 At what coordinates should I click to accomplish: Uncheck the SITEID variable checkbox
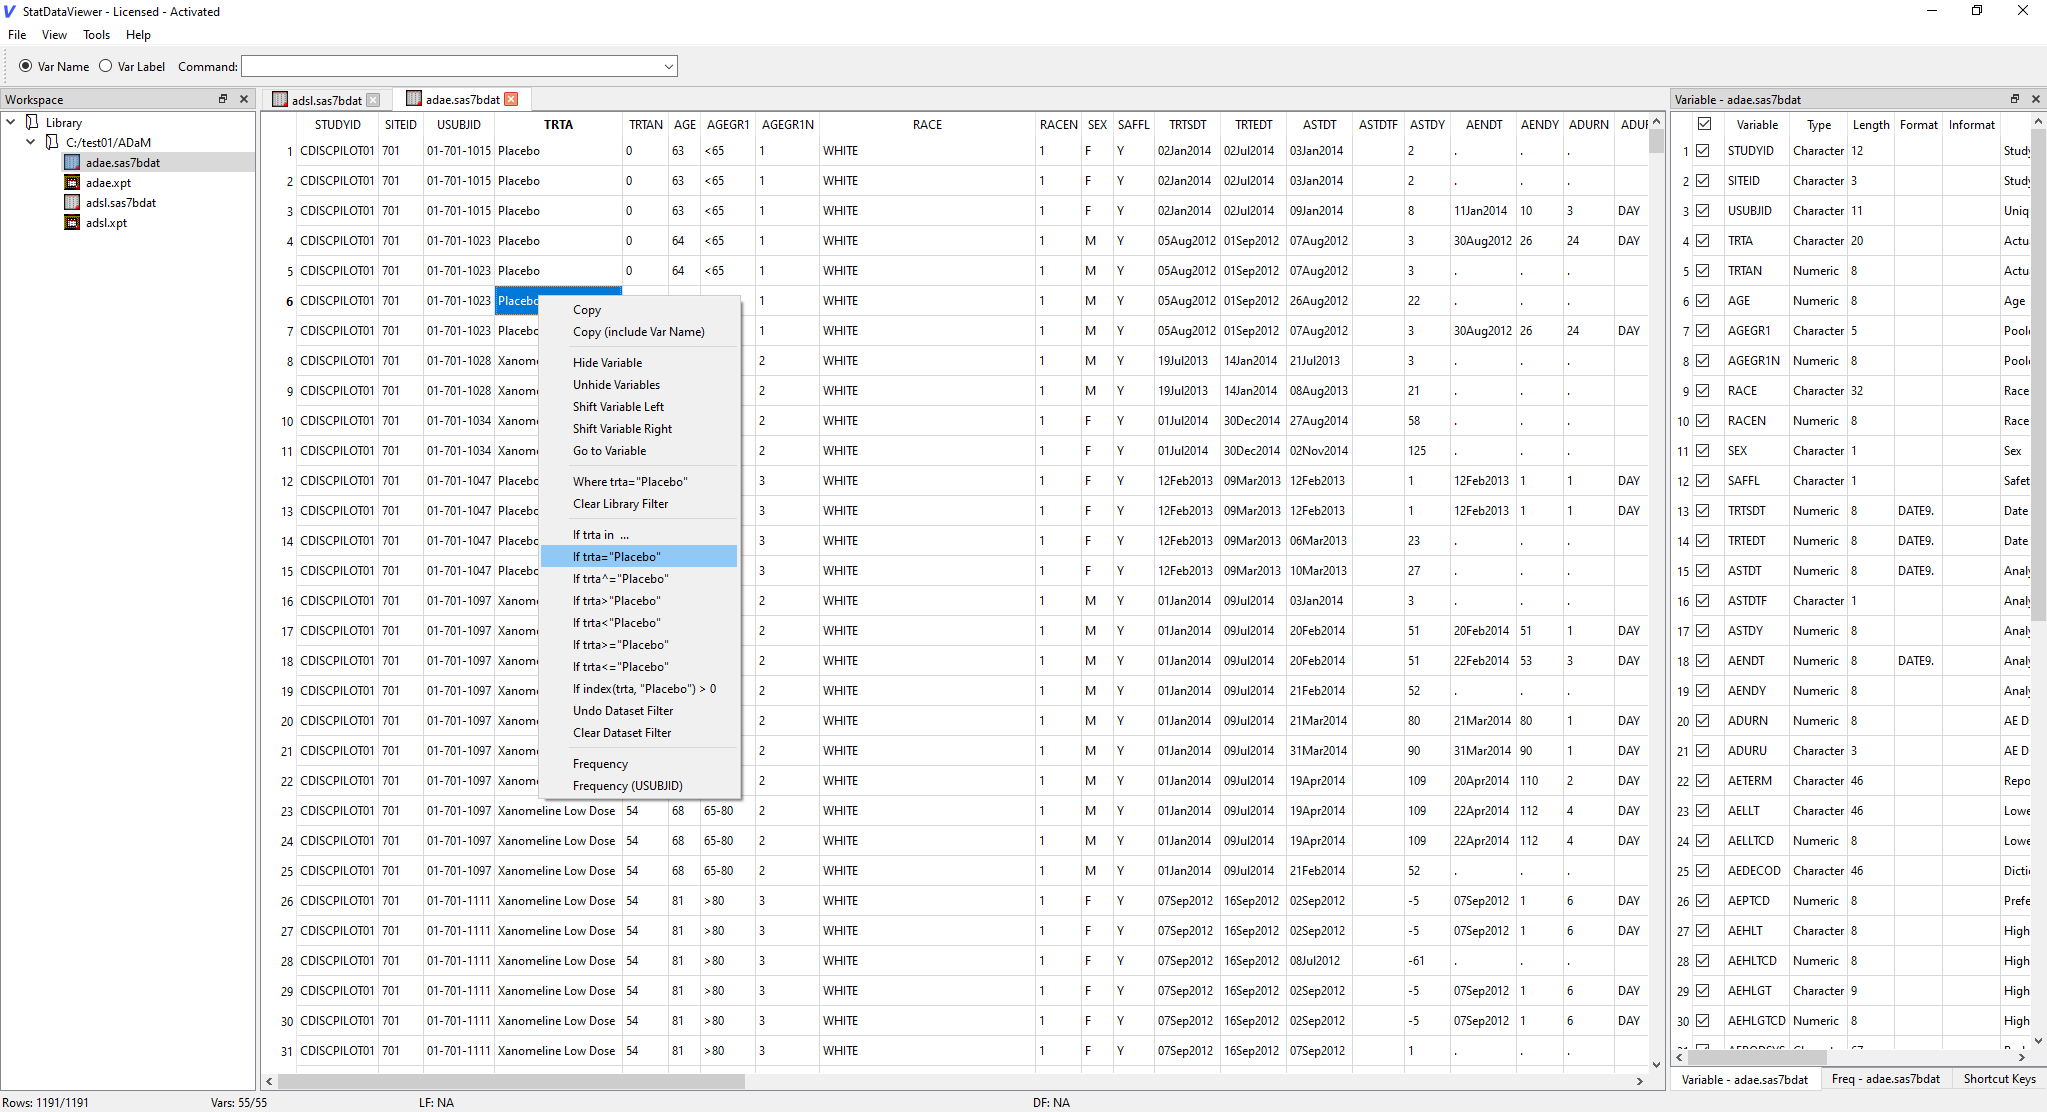click(x=1703, y=181)
